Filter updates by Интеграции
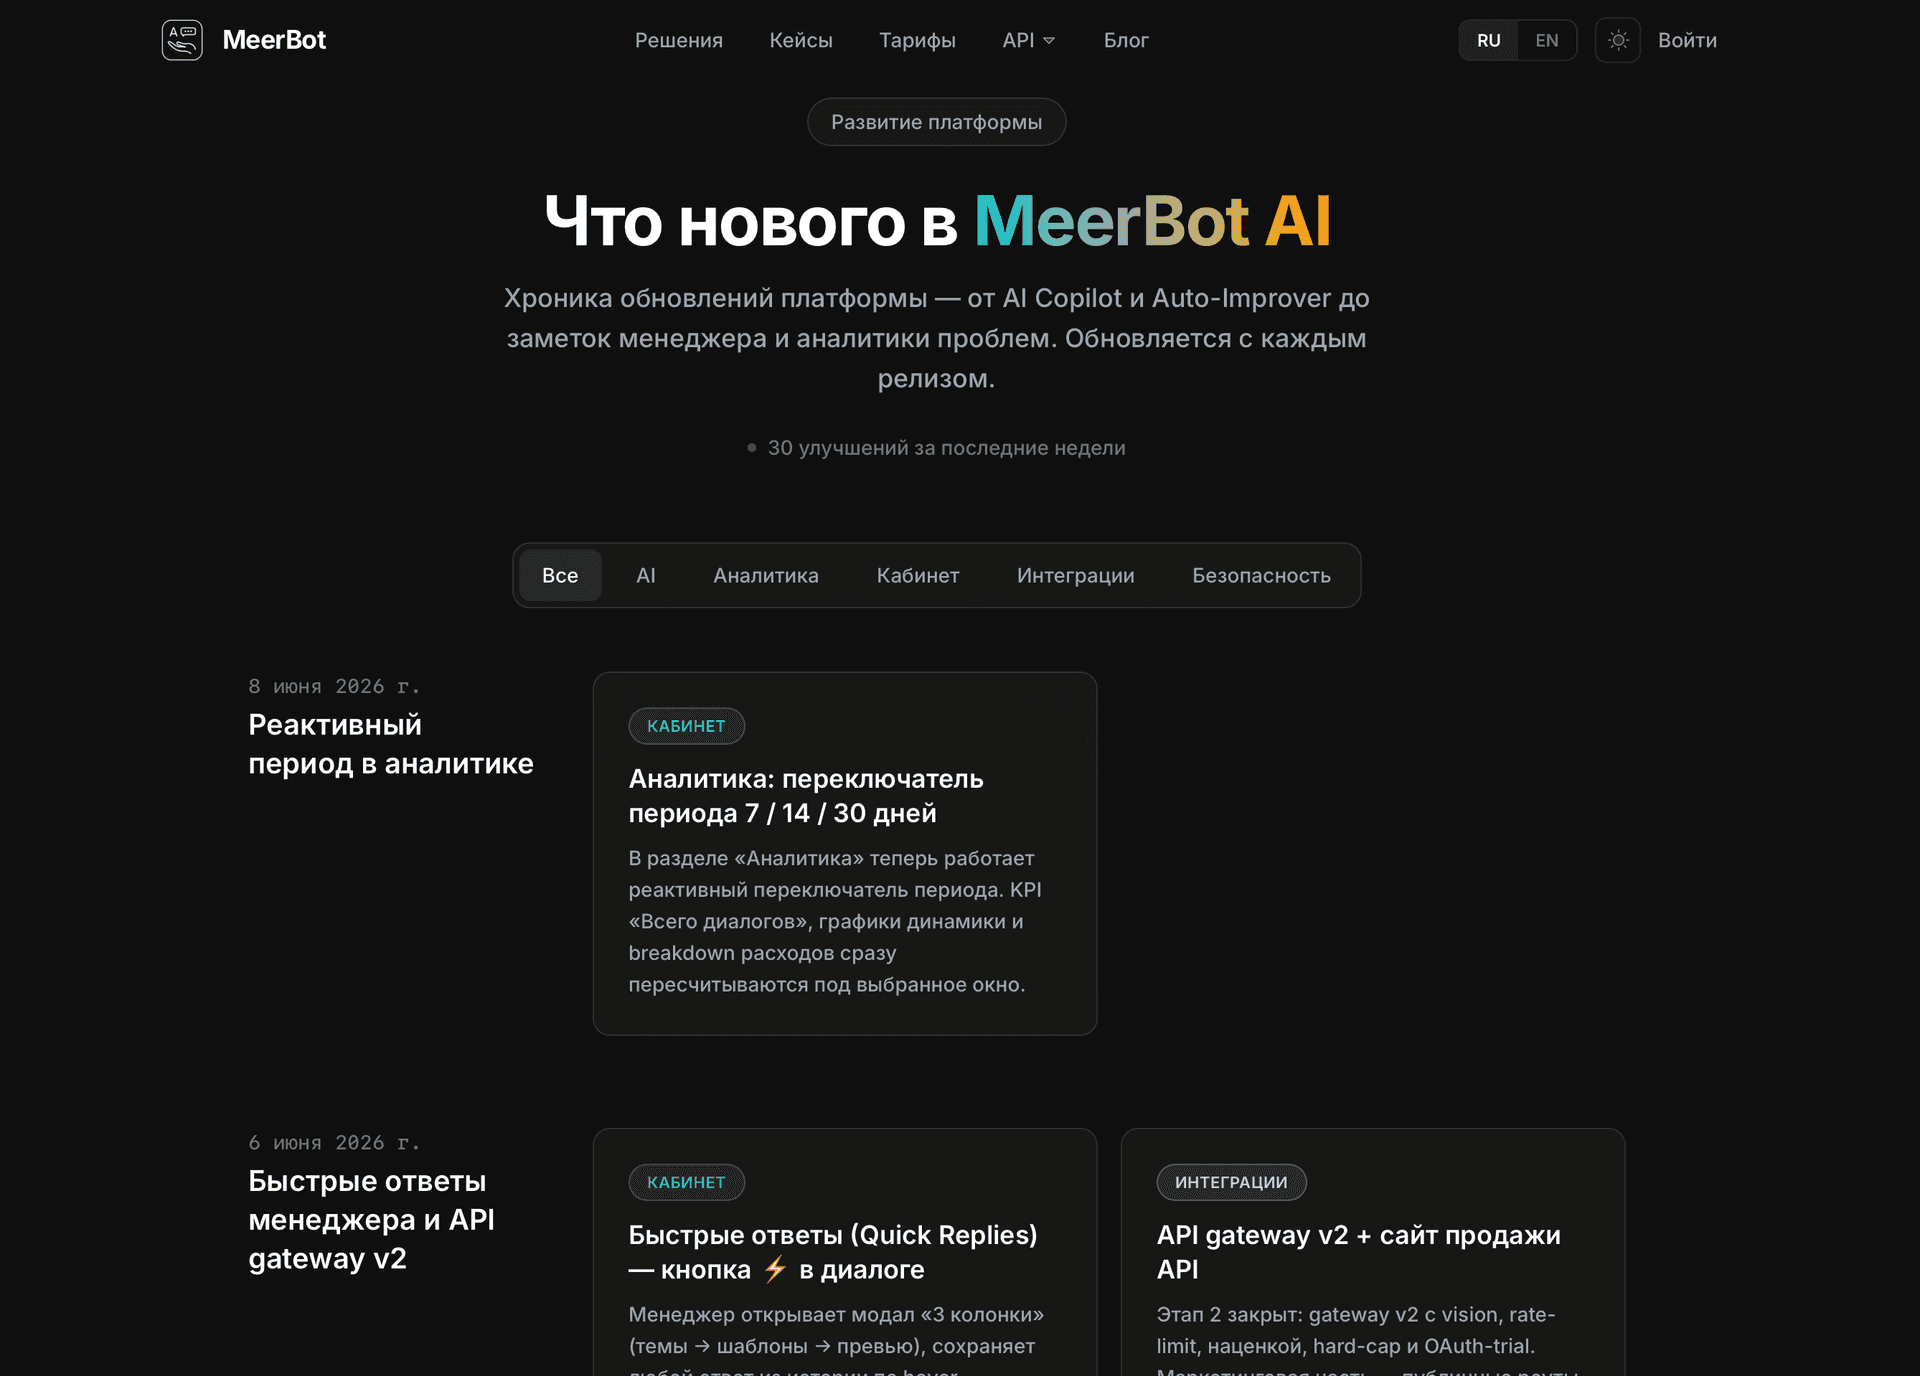 point(1075,575)
